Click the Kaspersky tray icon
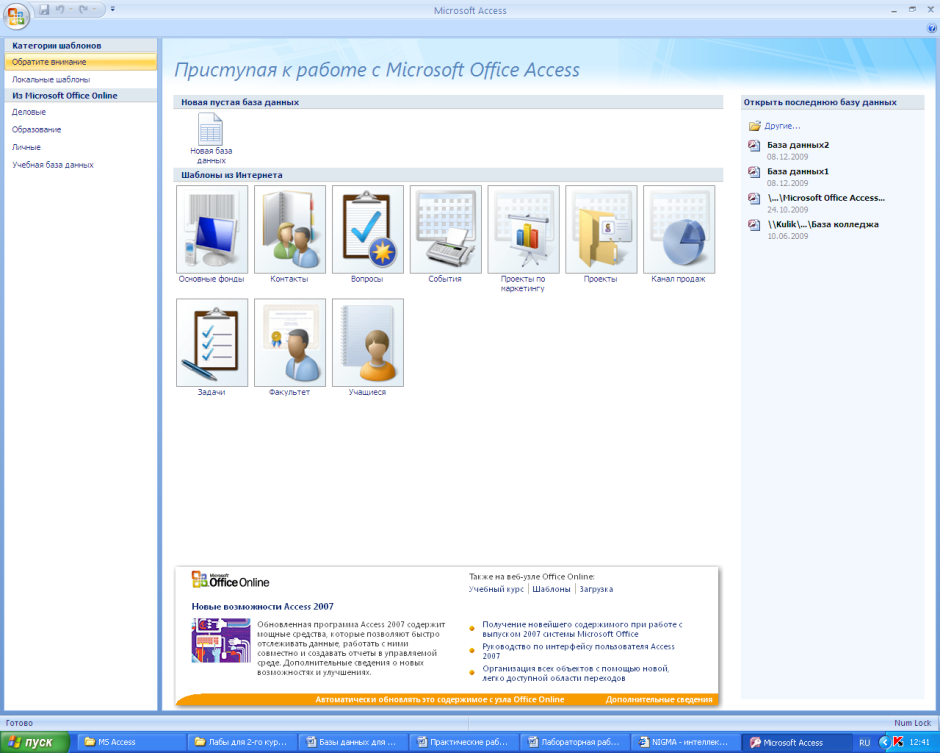This screenshot has height=753, width=940. coord(898,742)
